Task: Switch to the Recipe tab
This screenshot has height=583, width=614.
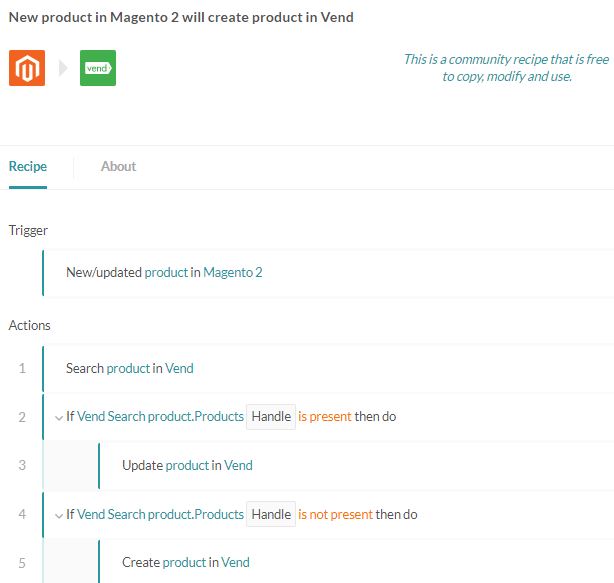Action: coord(28,166)
